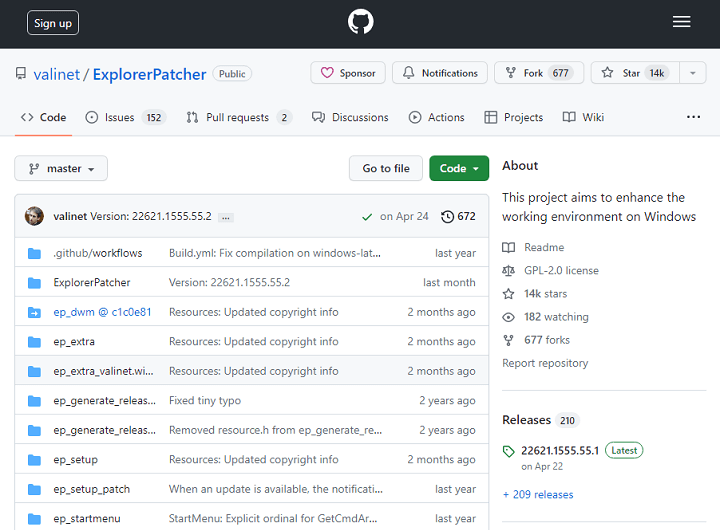Image resolution: width=720 pixels, height=530 pixels.
Task: Click the eye icon next to watching
Action: (508, 317)
